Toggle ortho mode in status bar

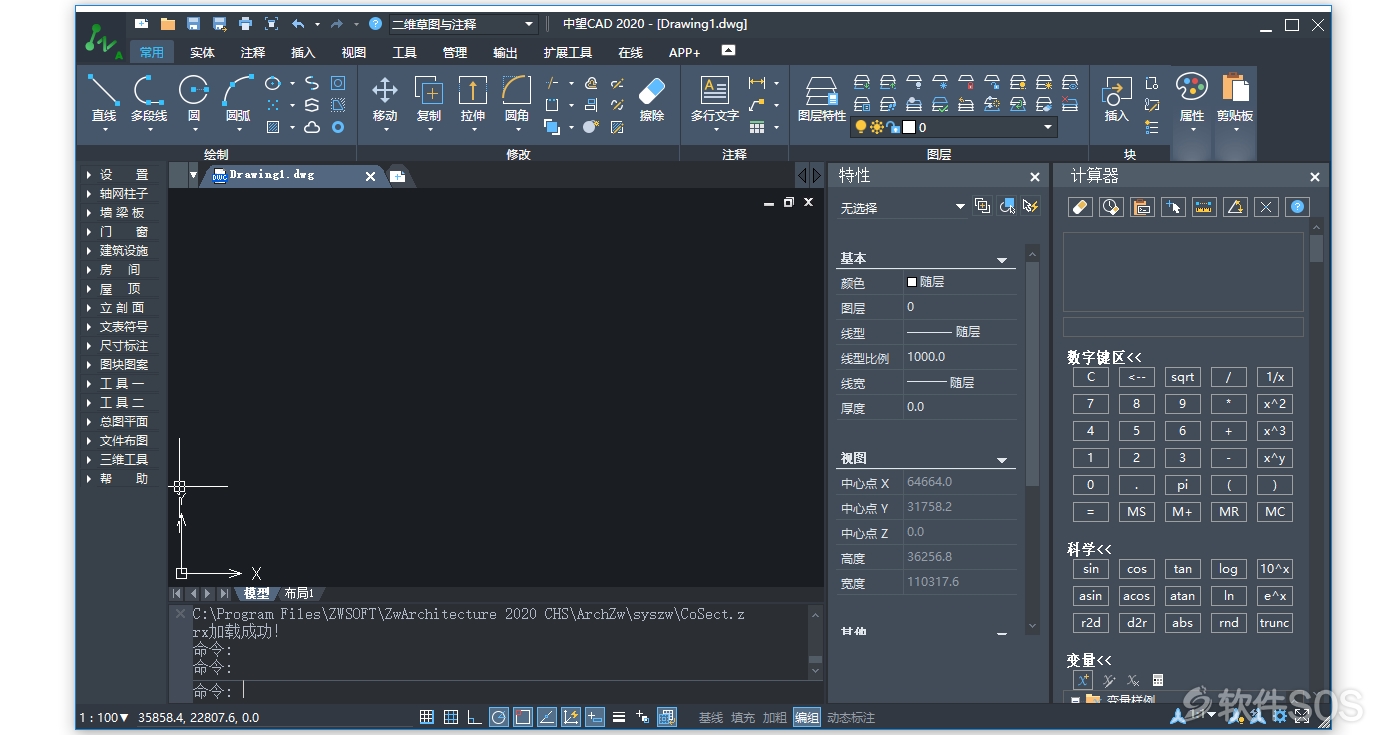[x=474, y=717]
